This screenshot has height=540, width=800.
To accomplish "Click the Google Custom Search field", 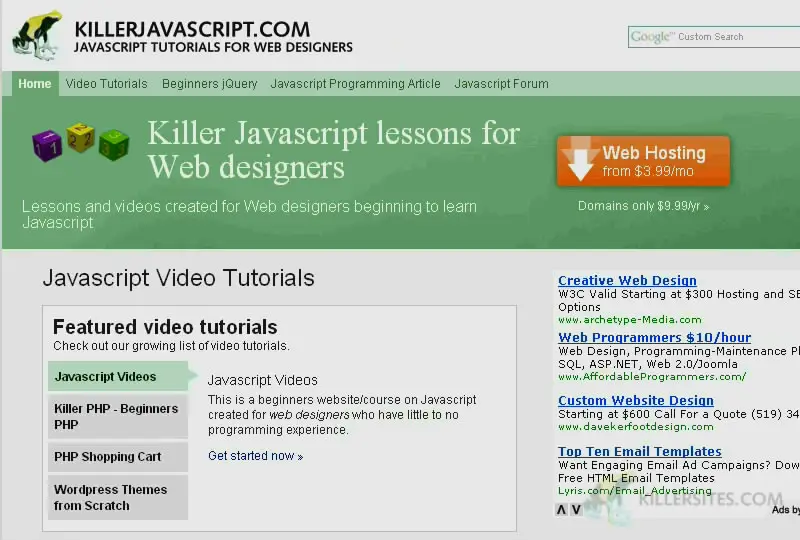I will point(714,37).
